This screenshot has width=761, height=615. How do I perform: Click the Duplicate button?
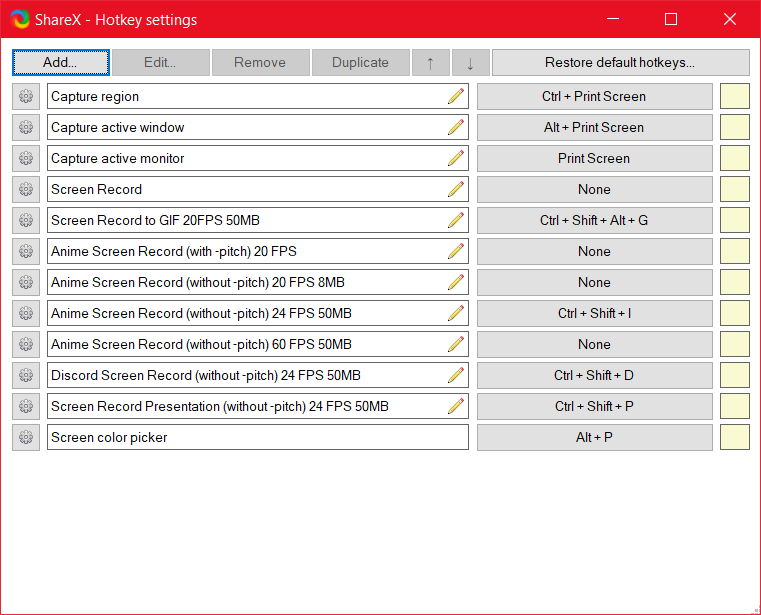[361, 62]
